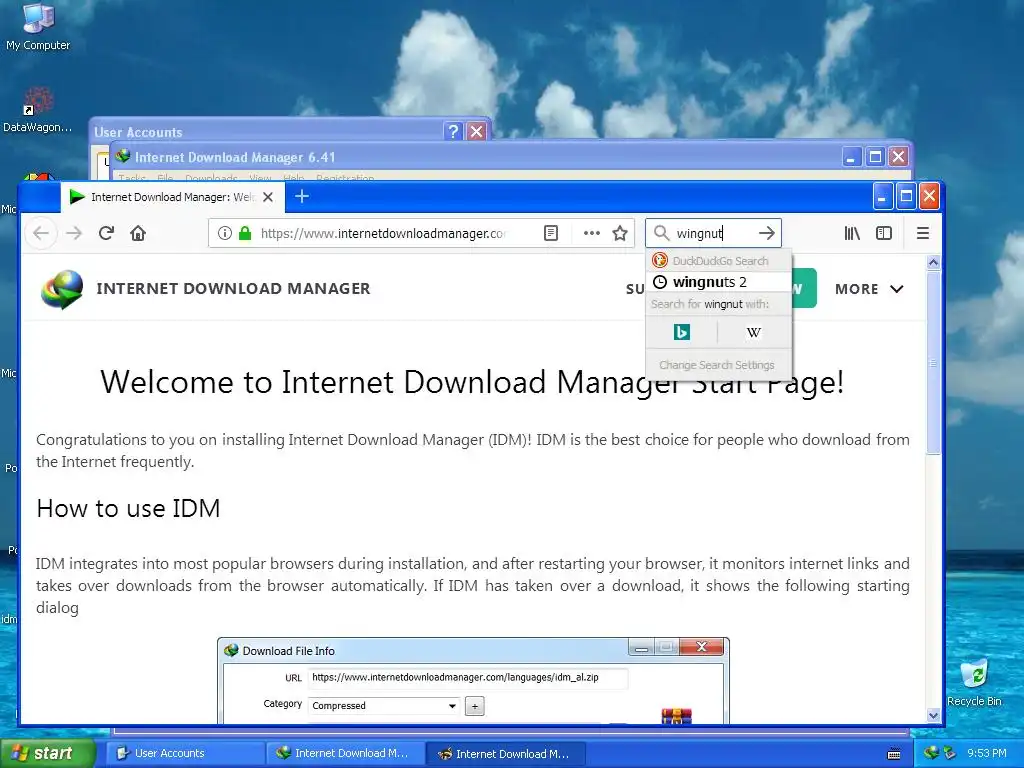The image size is (1024, 768).
Task: Close the User Accounts window
Action: click(477, 131)
